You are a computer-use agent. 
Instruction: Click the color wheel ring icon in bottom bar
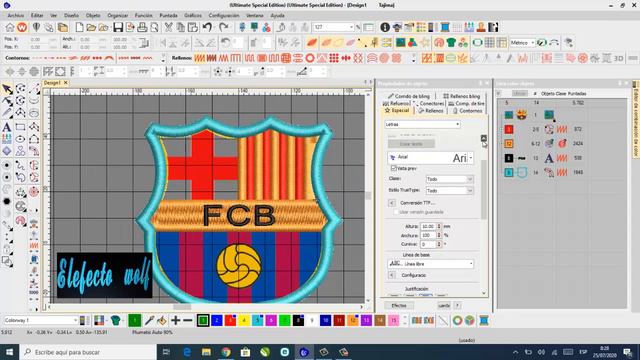[x=457, y=320]
